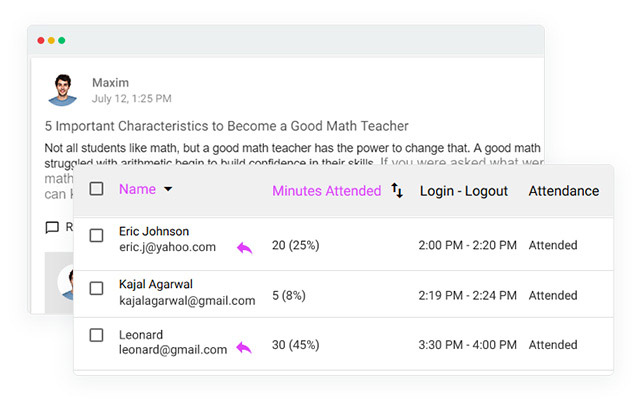Sort by the Minutes Attended column header

pos(326,191)
